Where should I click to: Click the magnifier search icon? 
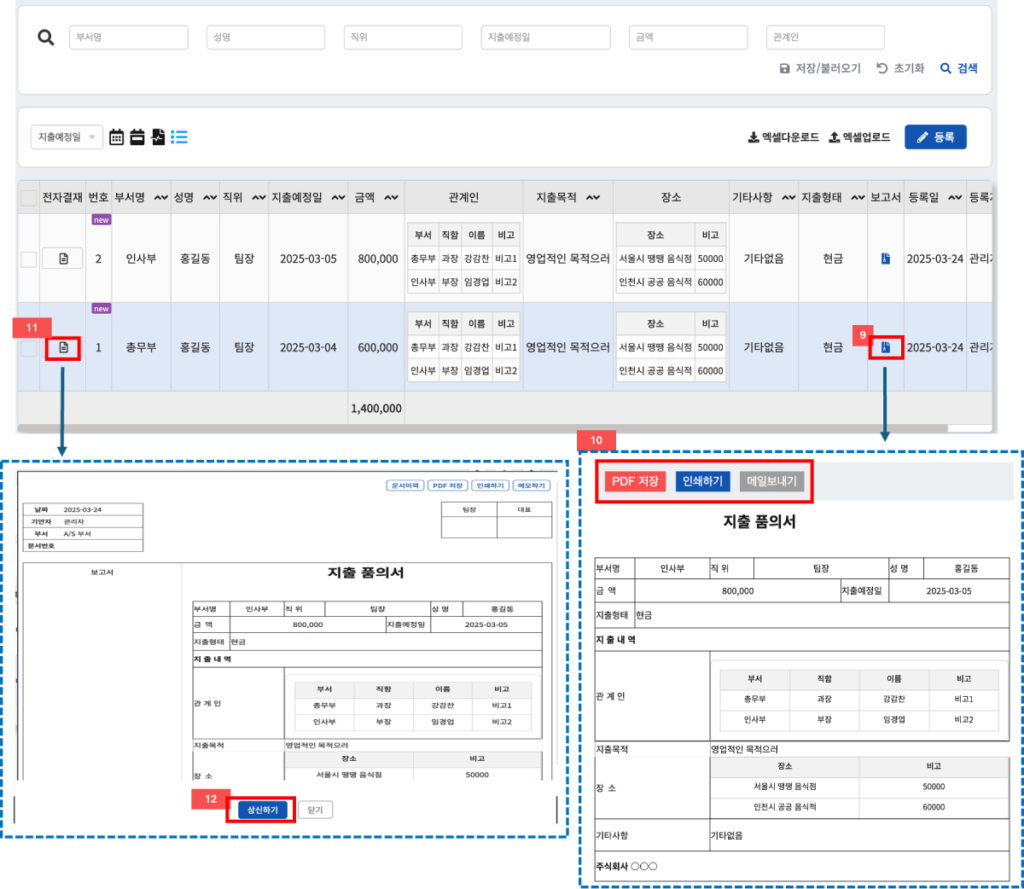(x=45, y=38)
